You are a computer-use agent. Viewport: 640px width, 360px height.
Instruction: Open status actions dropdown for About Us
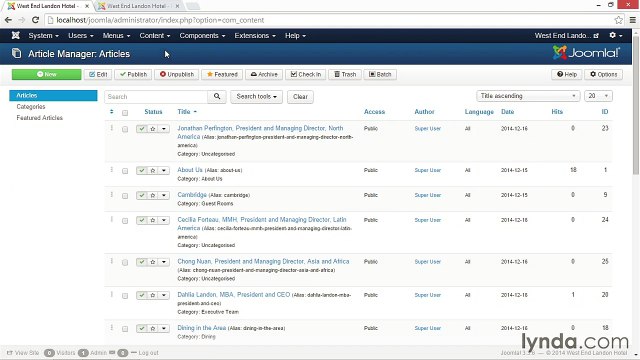pos(164,170)
